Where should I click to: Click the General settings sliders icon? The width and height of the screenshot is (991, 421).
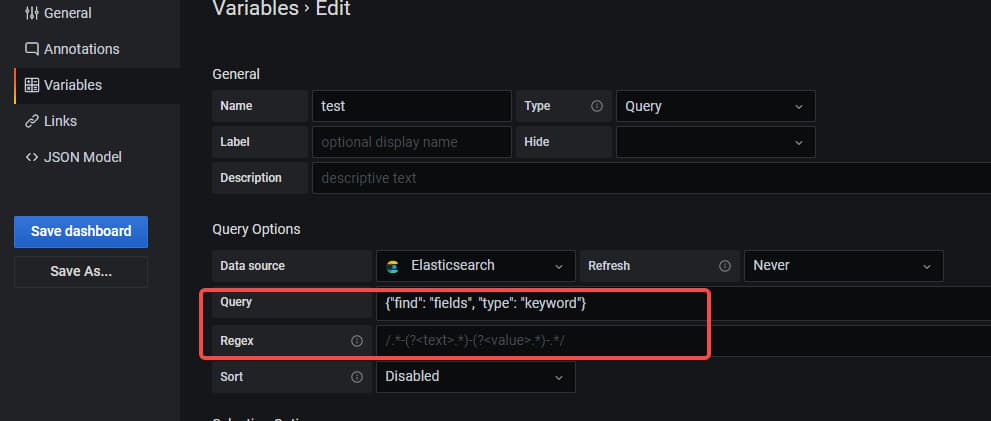point(31,13)
